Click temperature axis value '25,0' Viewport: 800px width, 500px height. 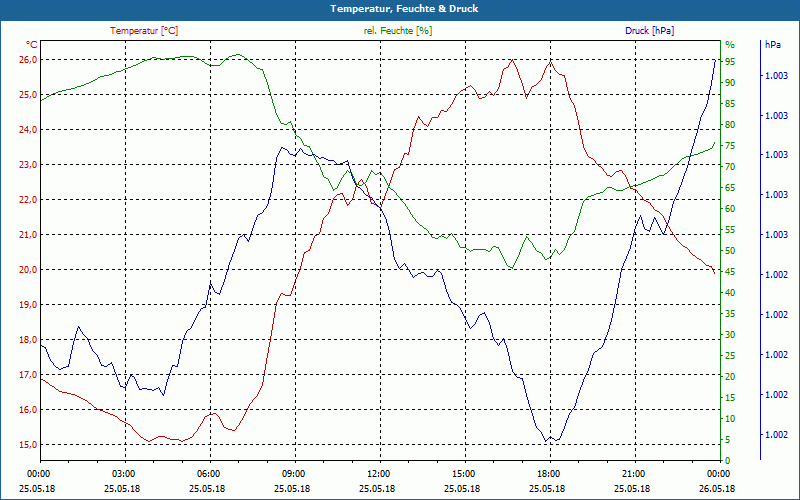(x=29, y=95)
